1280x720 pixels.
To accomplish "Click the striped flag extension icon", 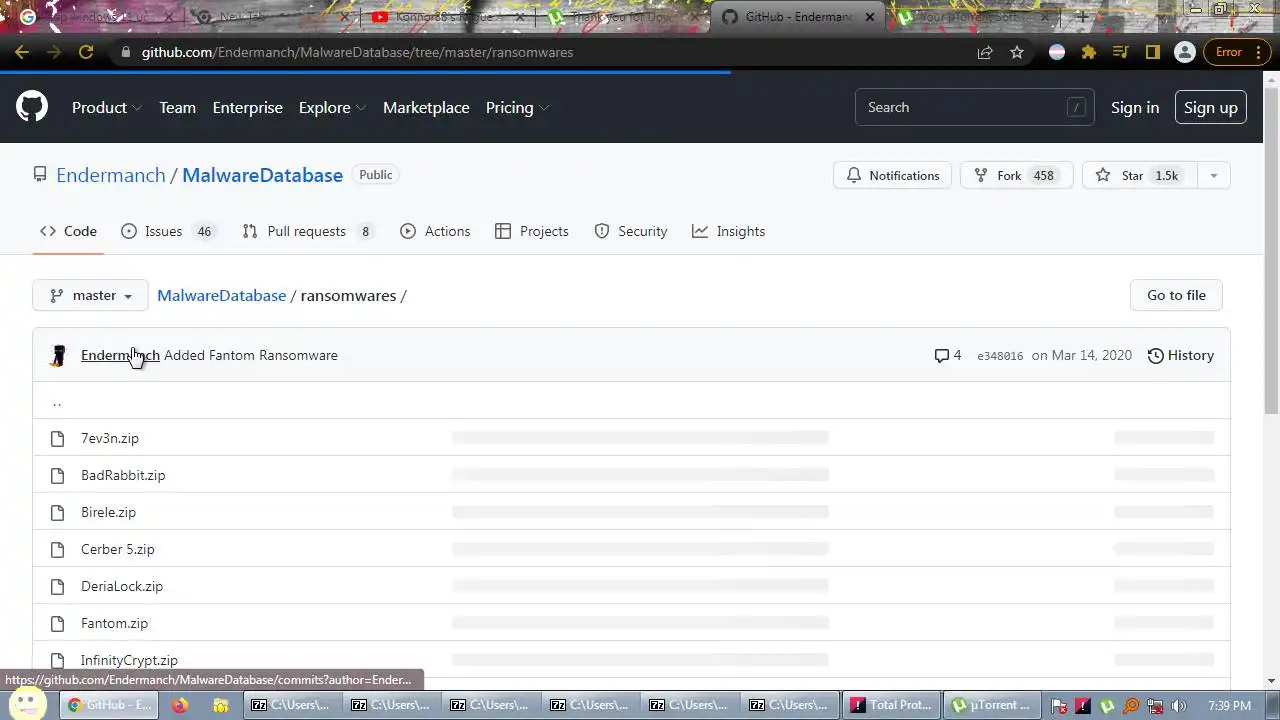I will [x=1057, y=52].
